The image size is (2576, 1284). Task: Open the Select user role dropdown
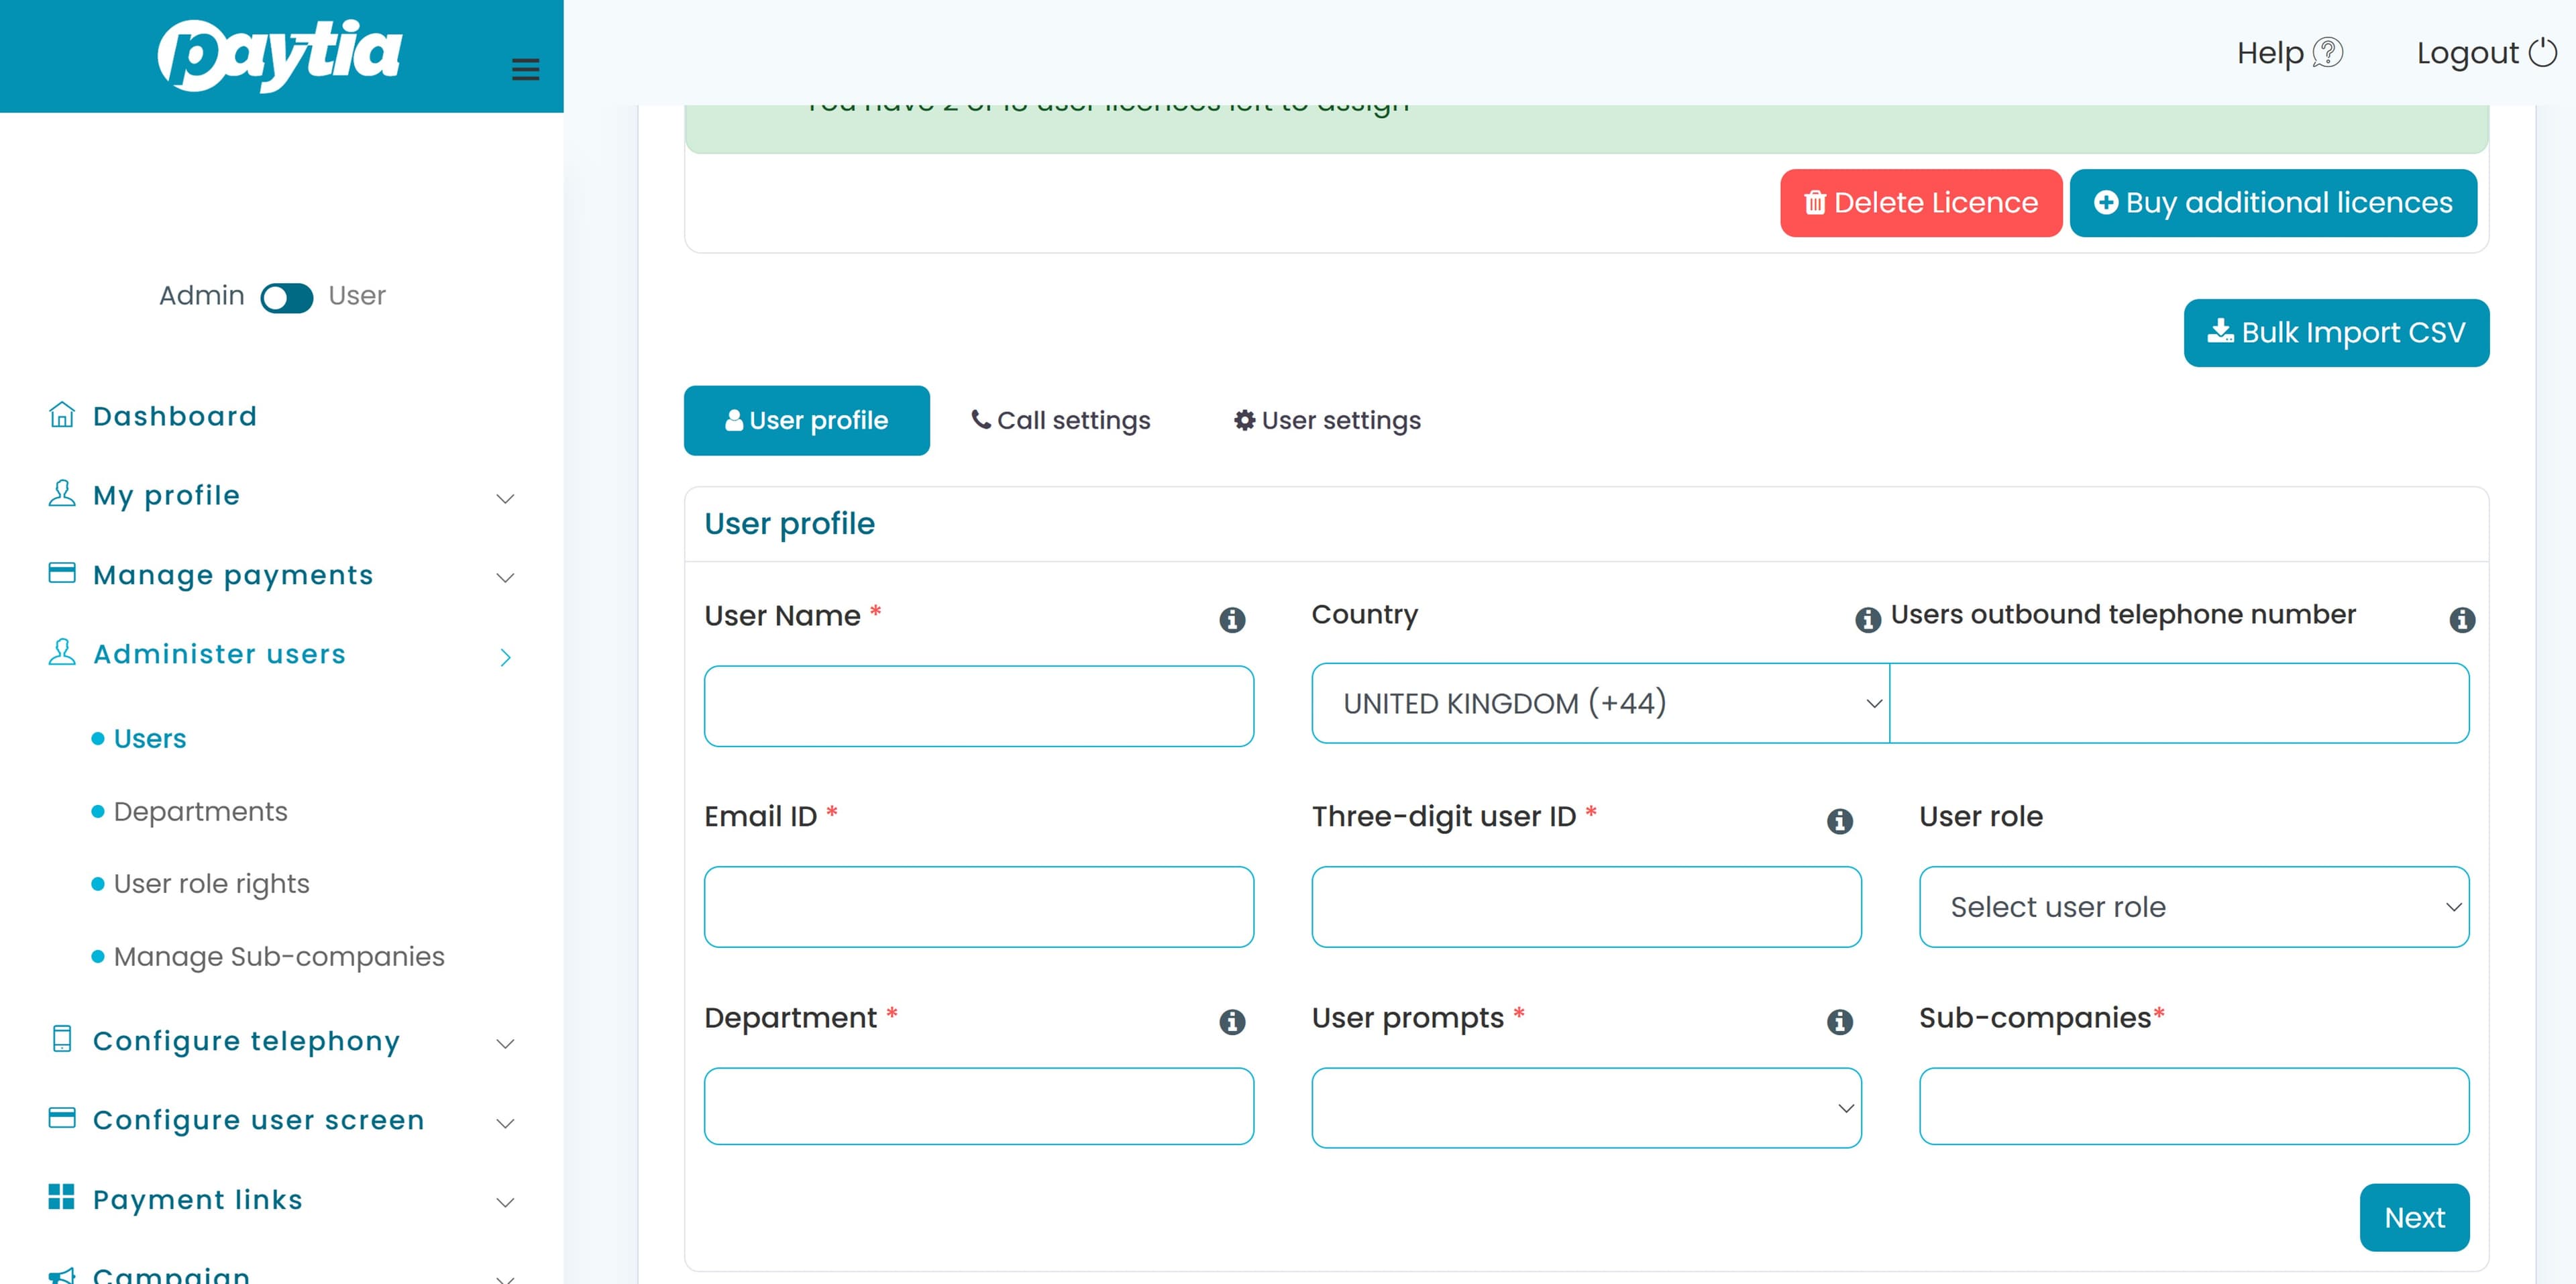point(2194,906)
